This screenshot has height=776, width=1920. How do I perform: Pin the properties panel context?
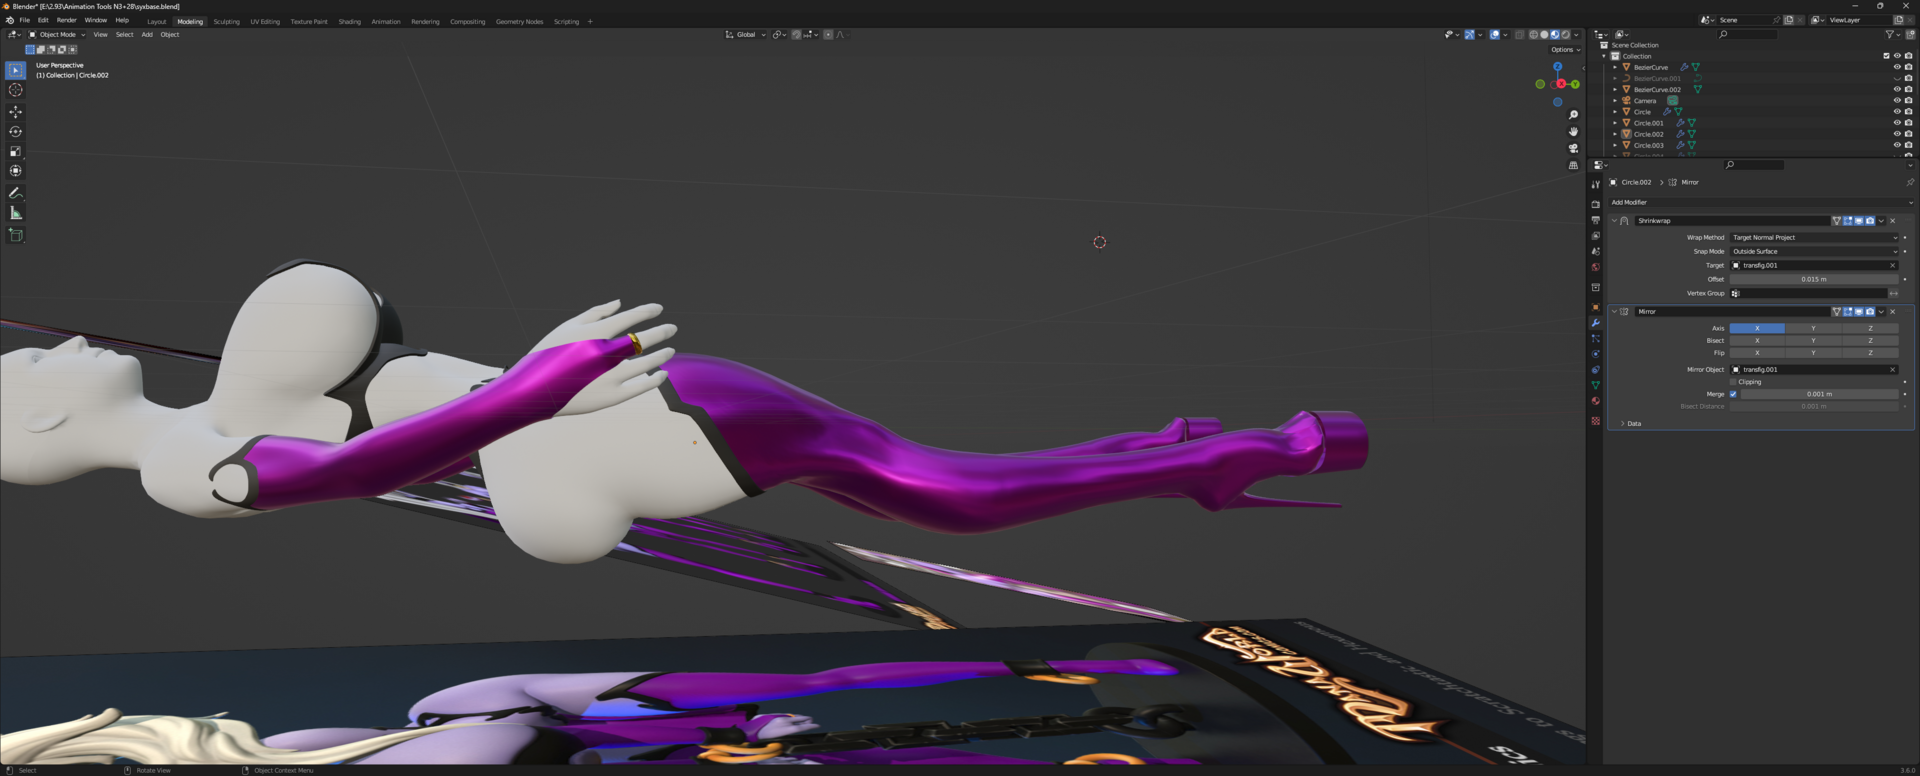click(1909, 182)
